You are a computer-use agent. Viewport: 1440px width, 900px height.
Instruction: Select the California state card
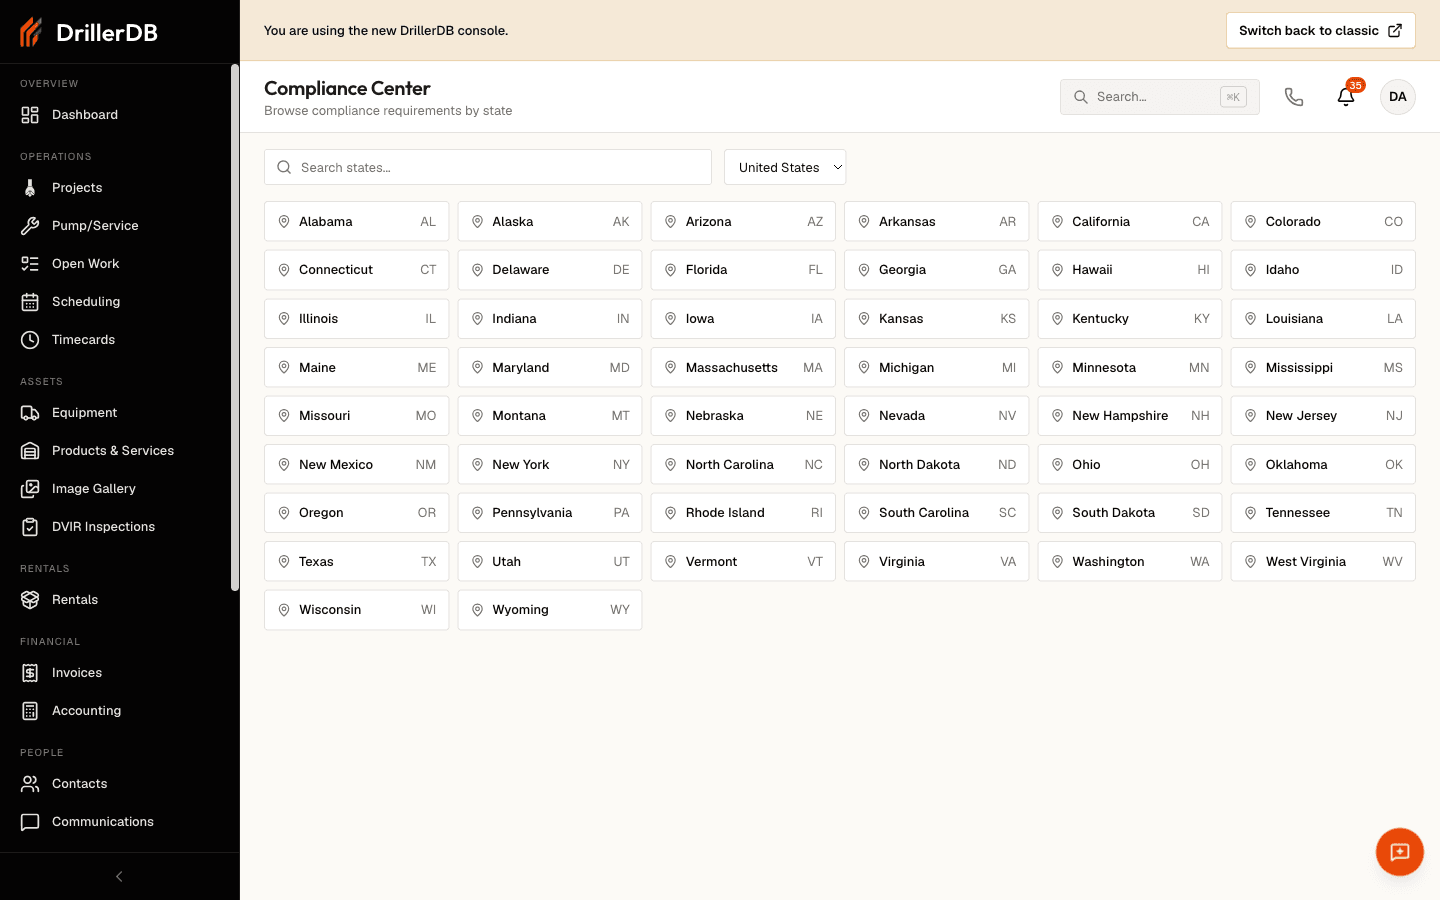(x=1130, y=222)
